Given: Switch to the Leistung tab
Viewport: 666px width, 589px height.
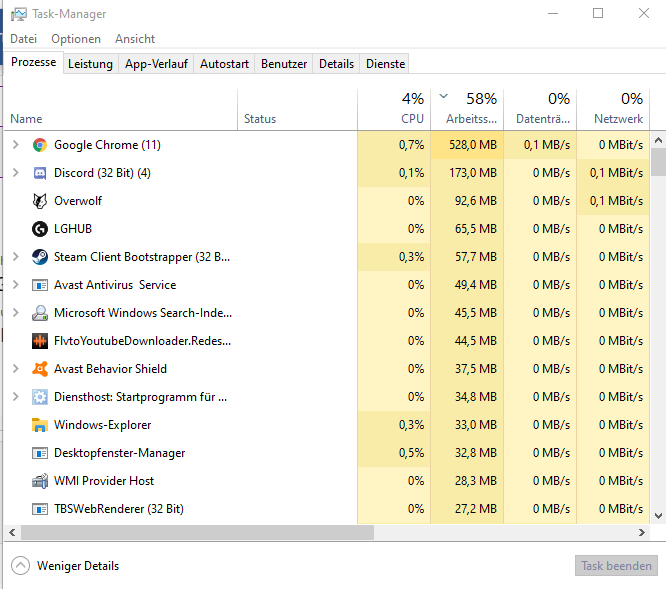Looking at the screenshot, I should pyautogui.click(x=90, y=64).
